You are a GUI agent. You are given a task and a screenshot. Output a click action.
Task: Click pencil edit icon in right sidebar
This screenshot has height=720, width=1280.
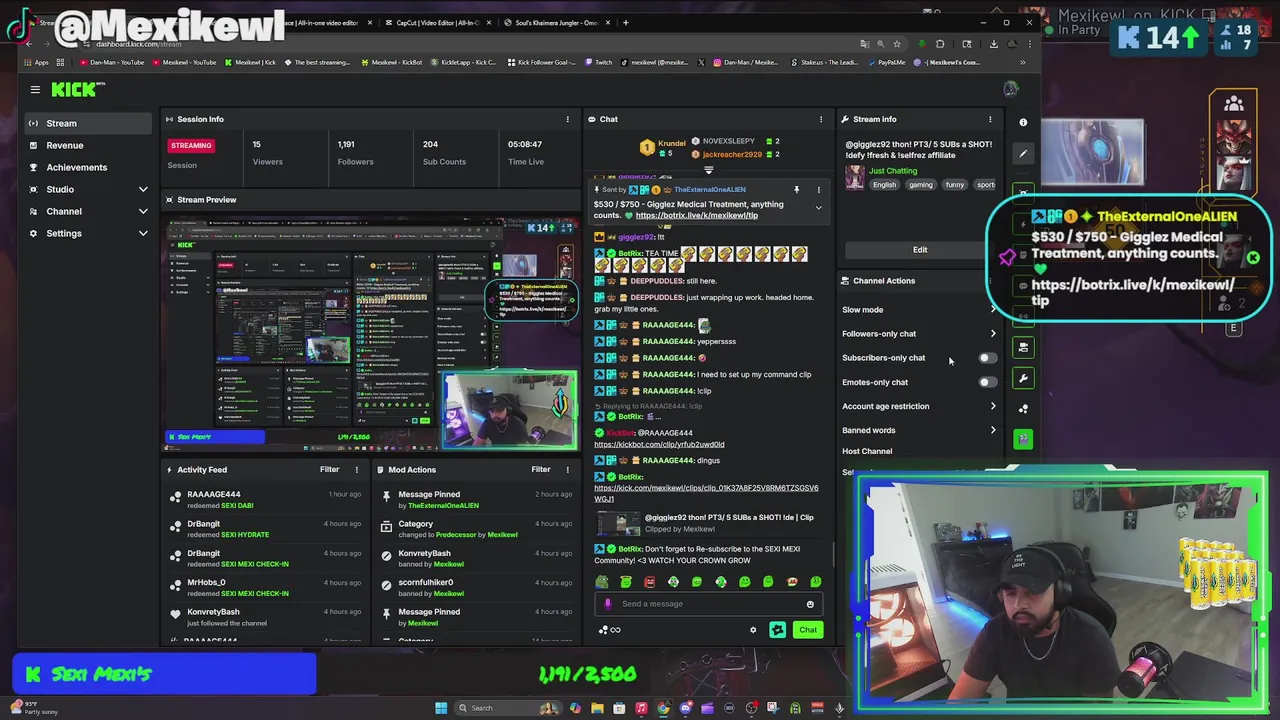click(1023, 154)
